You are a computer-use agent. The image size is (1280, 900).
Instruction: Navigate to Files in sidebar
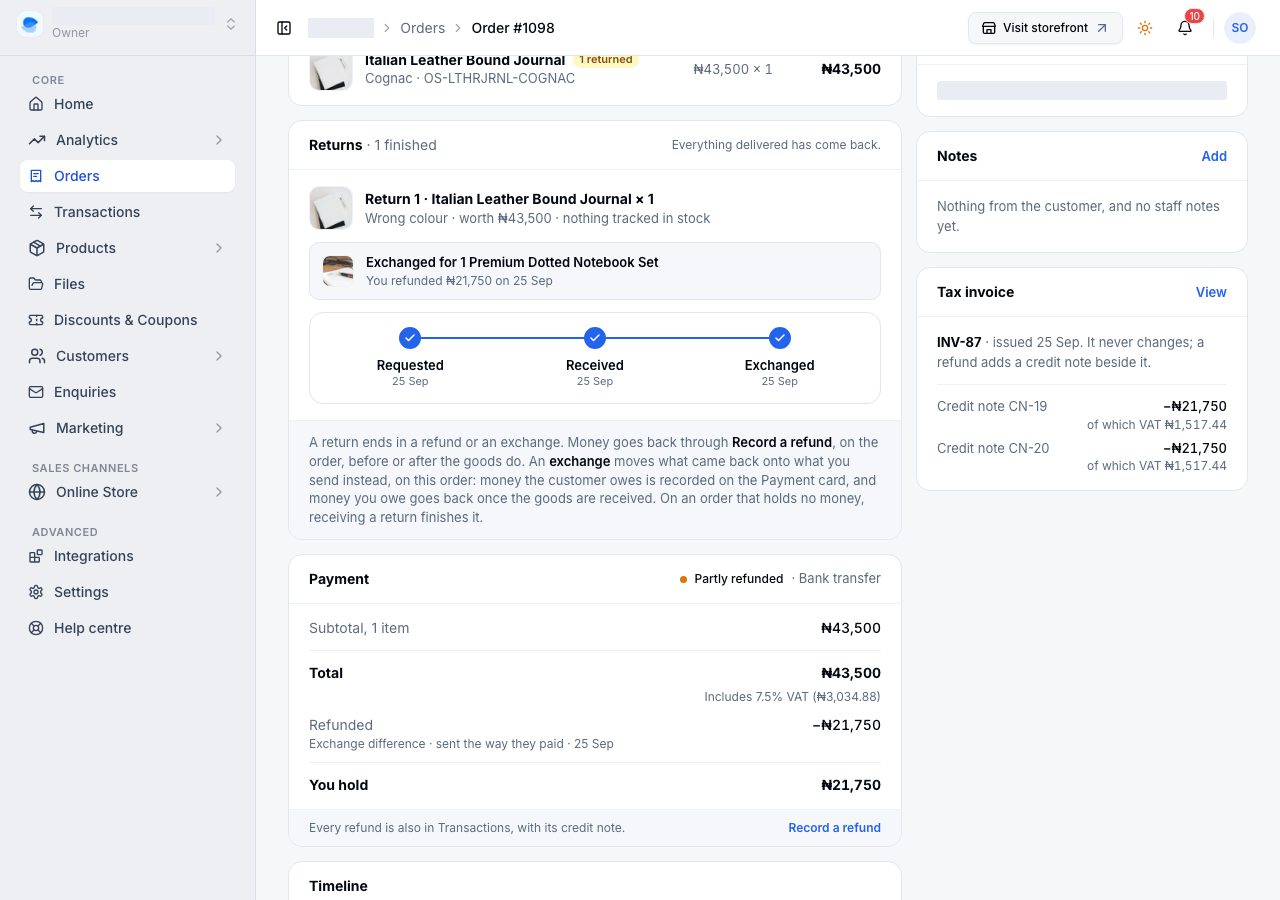point(128,284)
